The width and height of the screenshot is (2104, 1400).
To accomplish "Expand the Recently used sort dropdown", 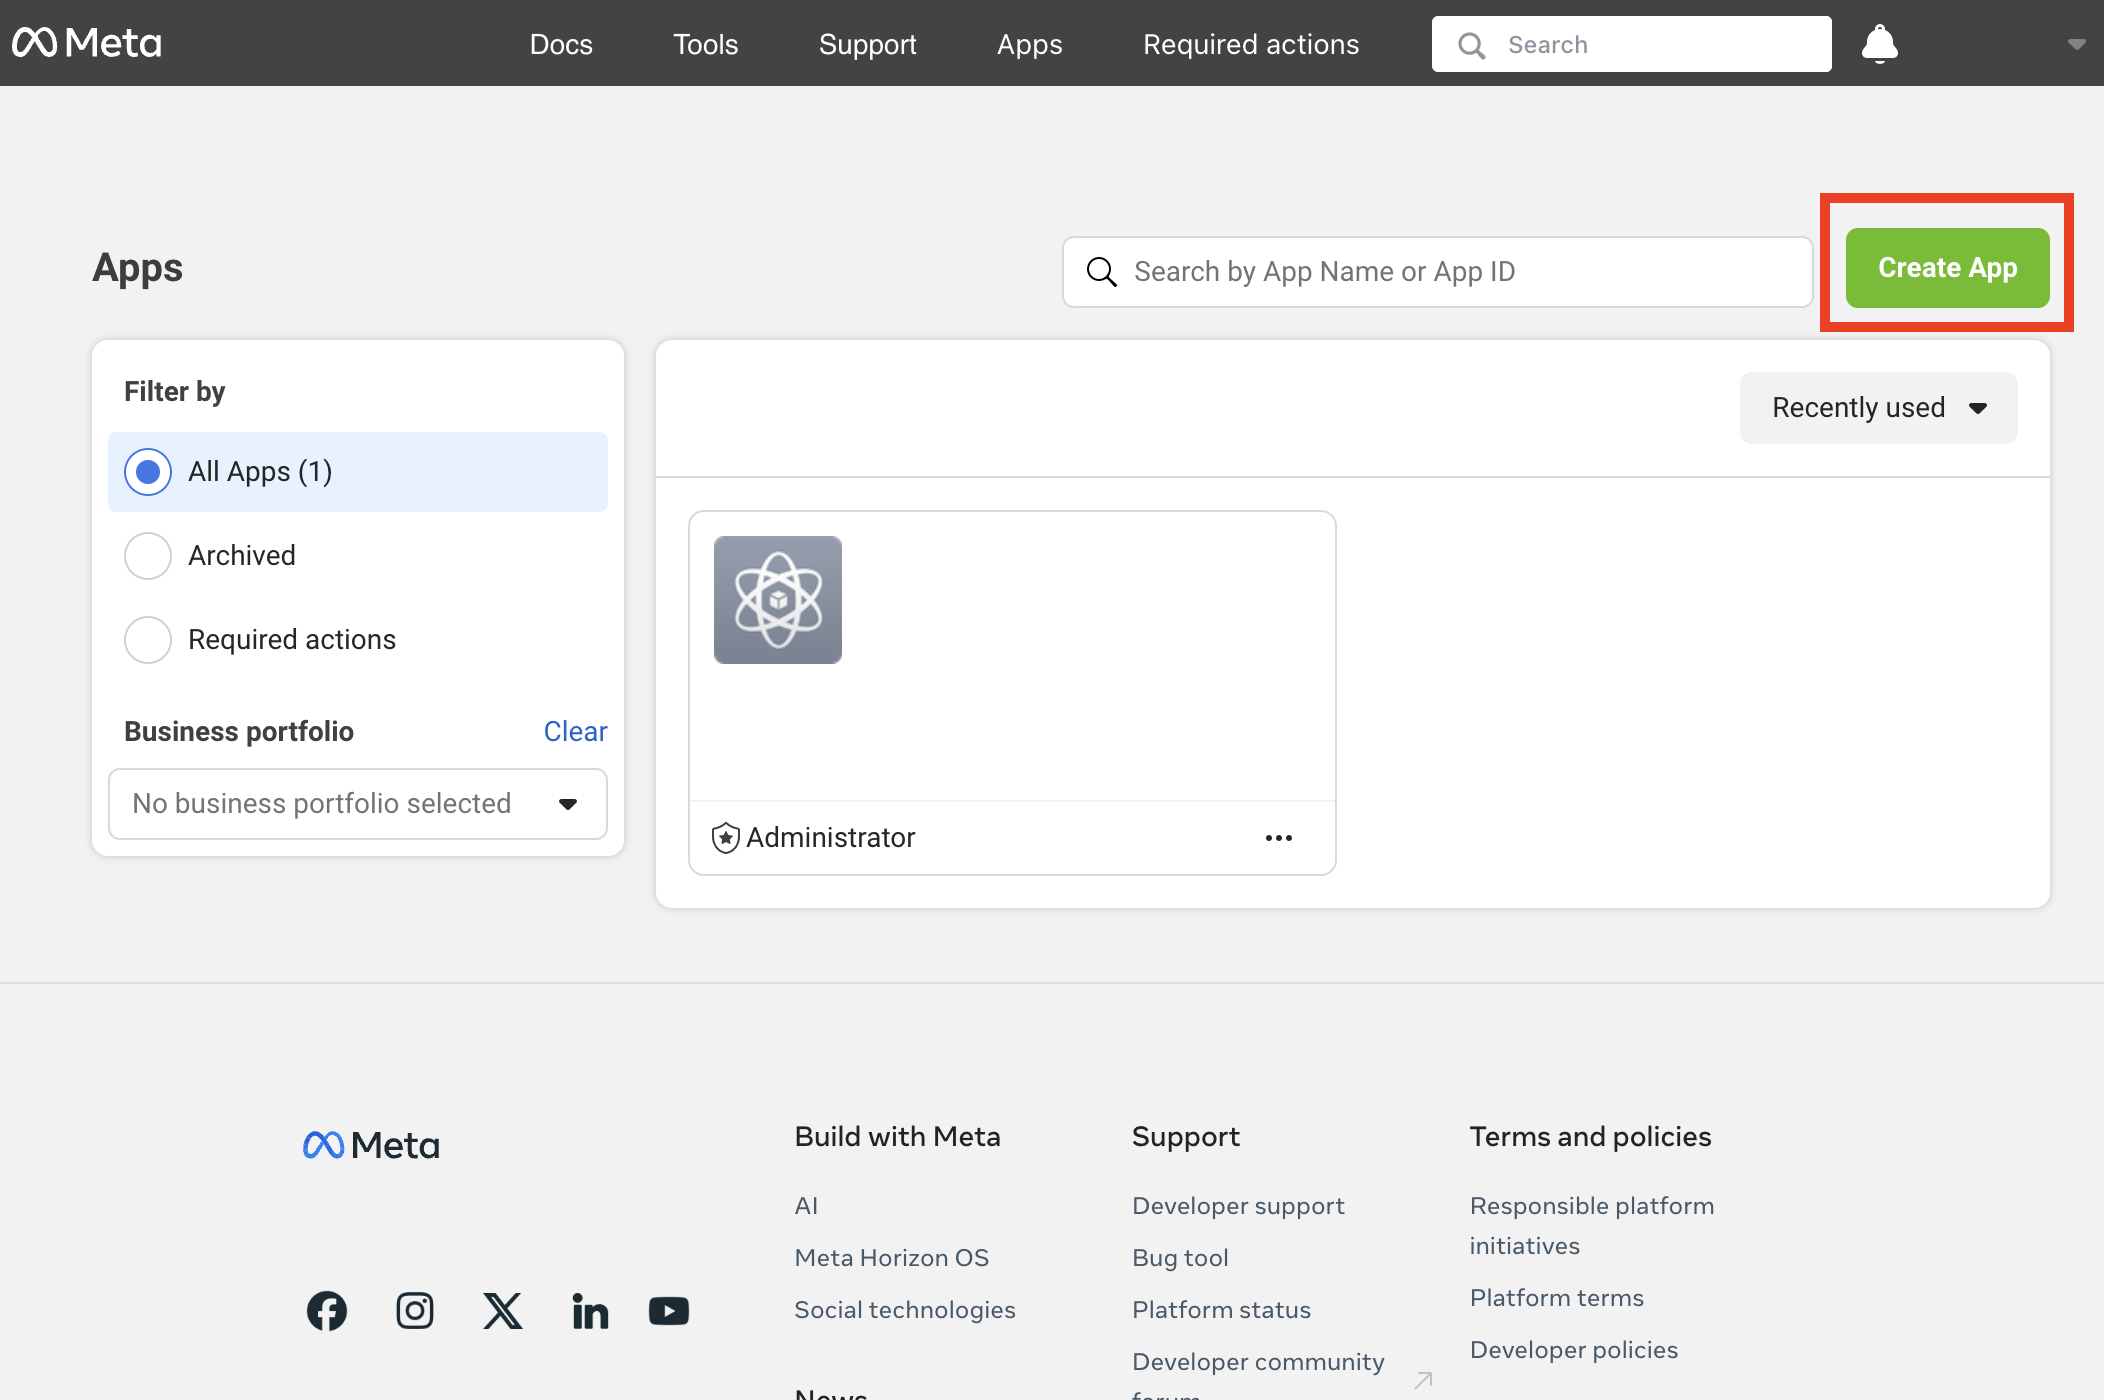I will [1878, 406].
